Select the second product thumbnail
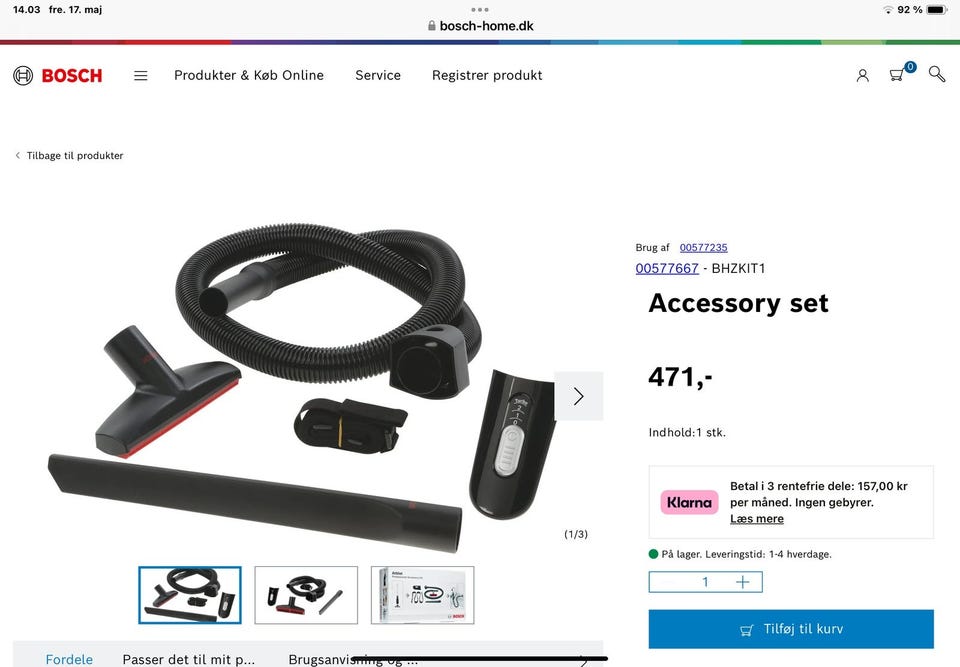 coord(306,595)
